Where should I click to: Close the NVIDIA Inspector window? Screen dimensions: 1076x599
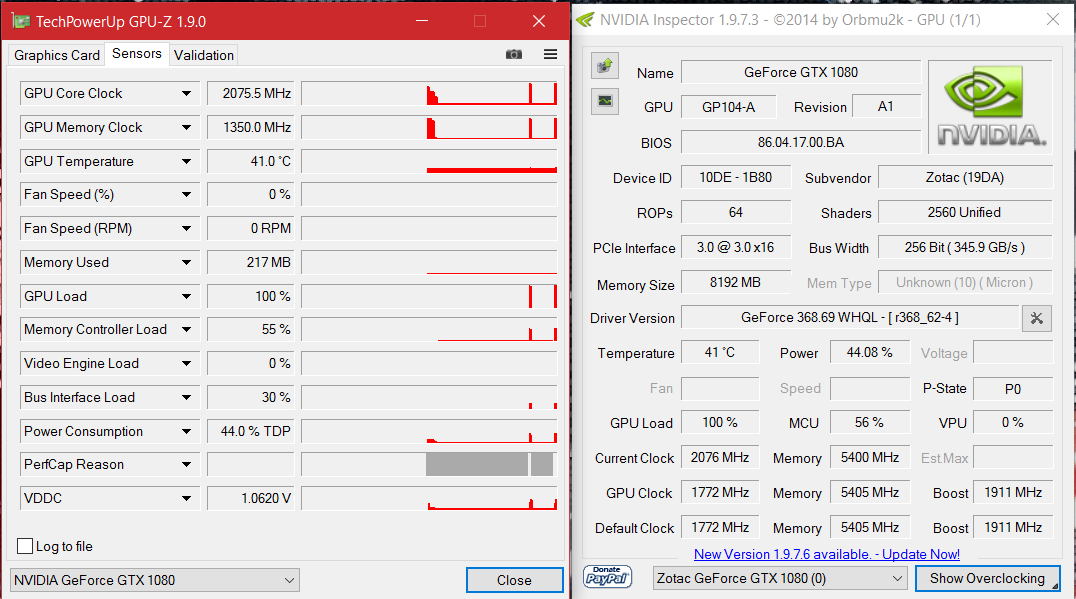1053,20
